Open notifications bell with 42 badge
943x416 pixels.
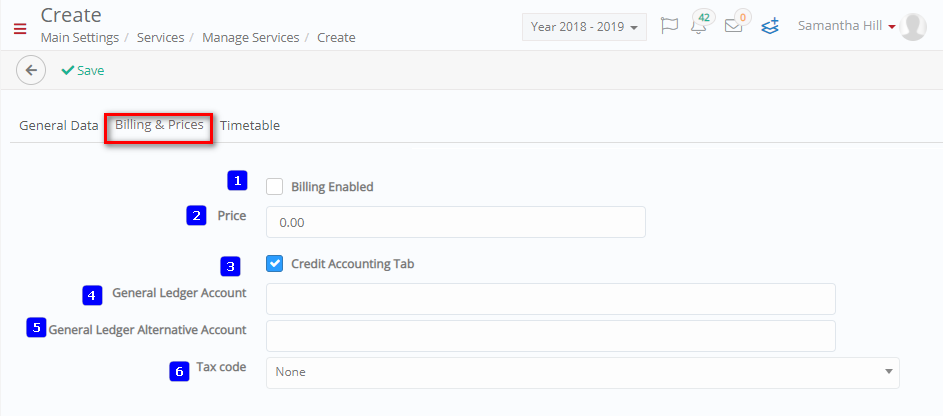(699, 24)
